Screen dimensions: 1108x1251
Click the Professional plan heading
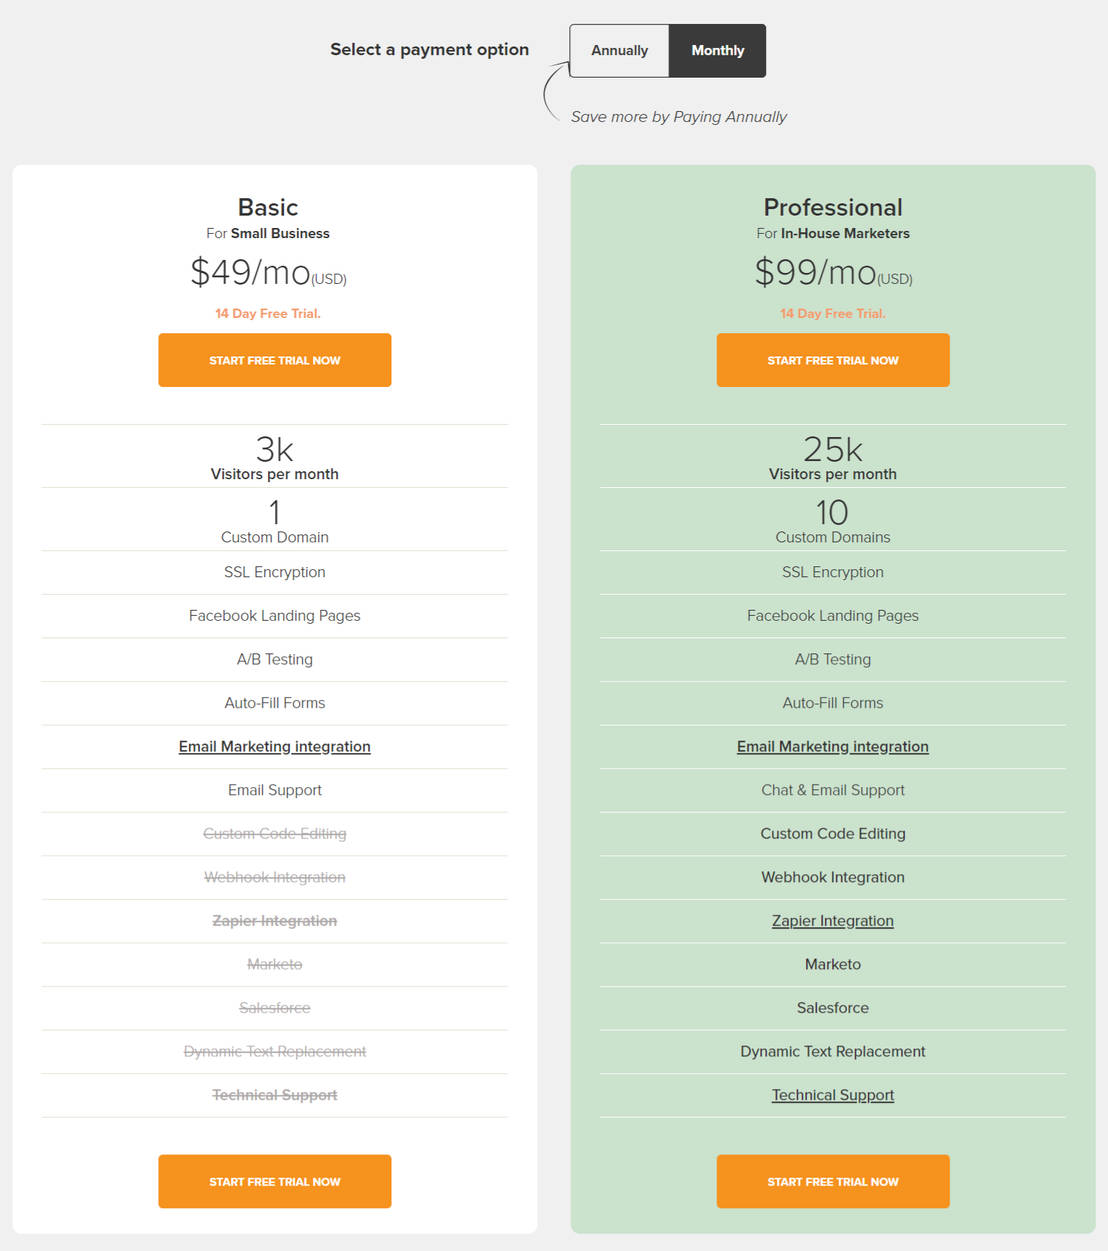tap(833, 207)
